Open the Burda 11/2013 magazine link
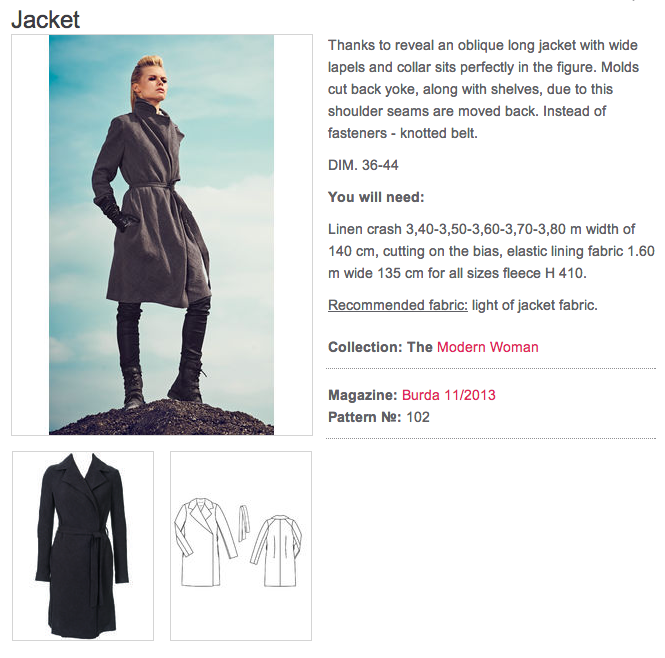Viewport: 665px width, 658px height. pos(448,395)
